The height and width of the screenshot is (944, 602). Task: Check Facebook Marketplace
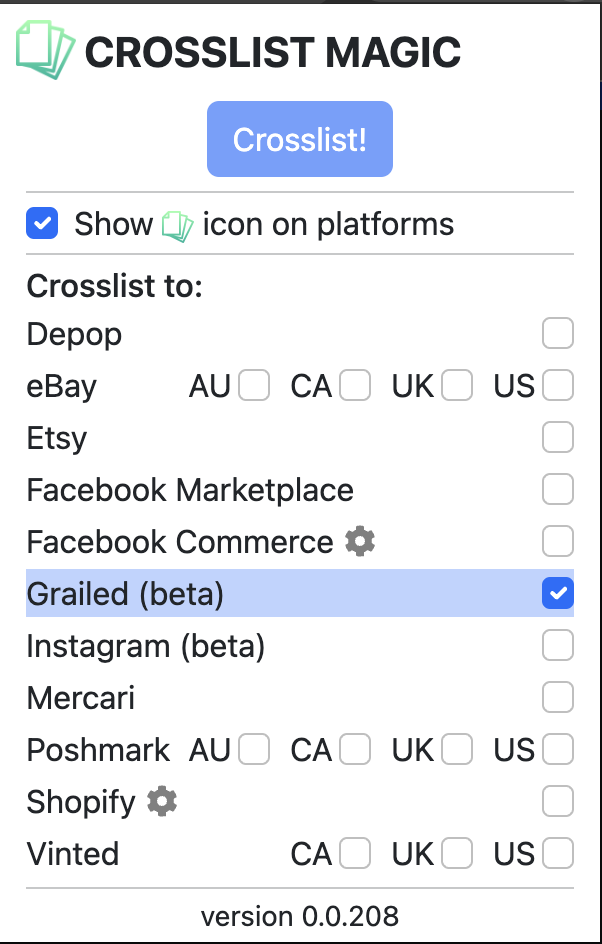point(557,489)
